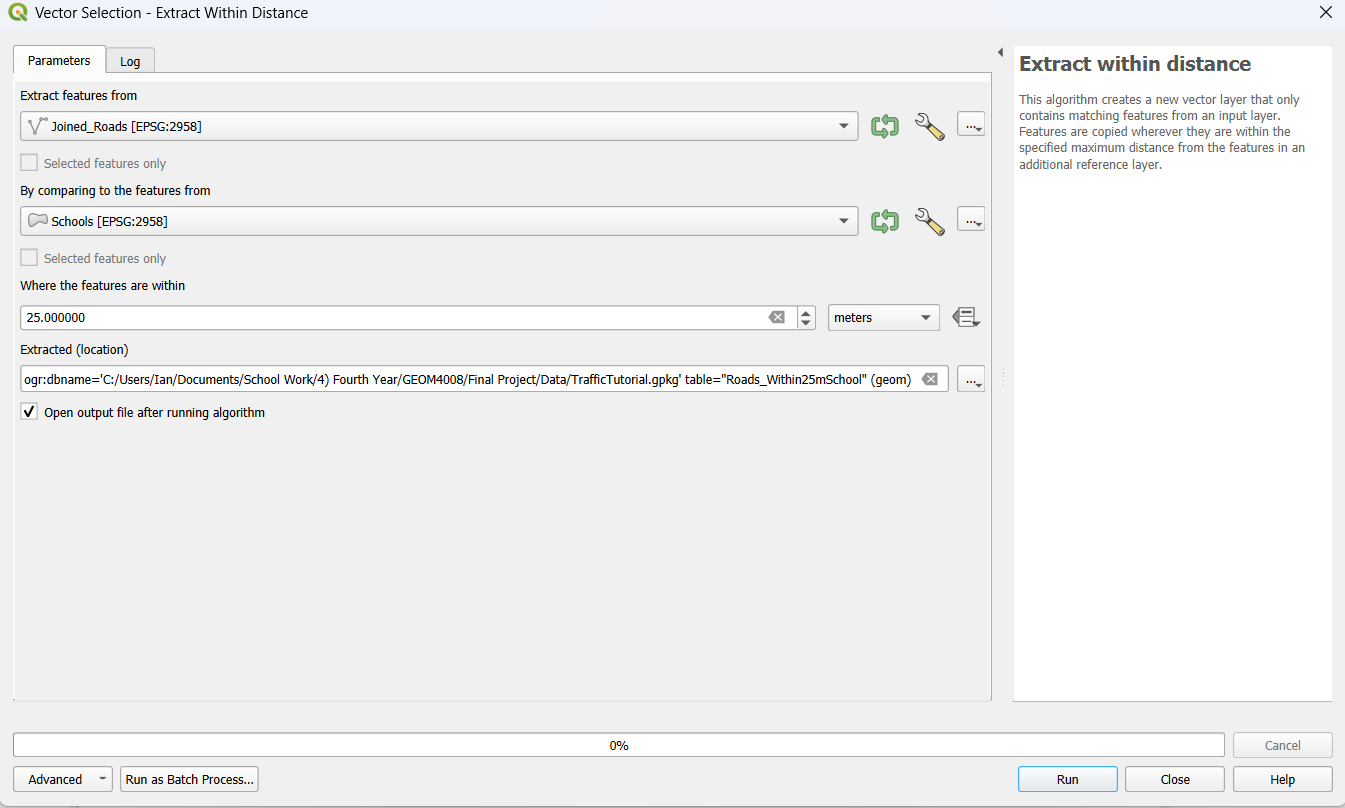Image resolution: width=1345 pixels, height=808 pixels.
Task: Click browse ellipsis button for Schools layer
Action: click(971, 220)
